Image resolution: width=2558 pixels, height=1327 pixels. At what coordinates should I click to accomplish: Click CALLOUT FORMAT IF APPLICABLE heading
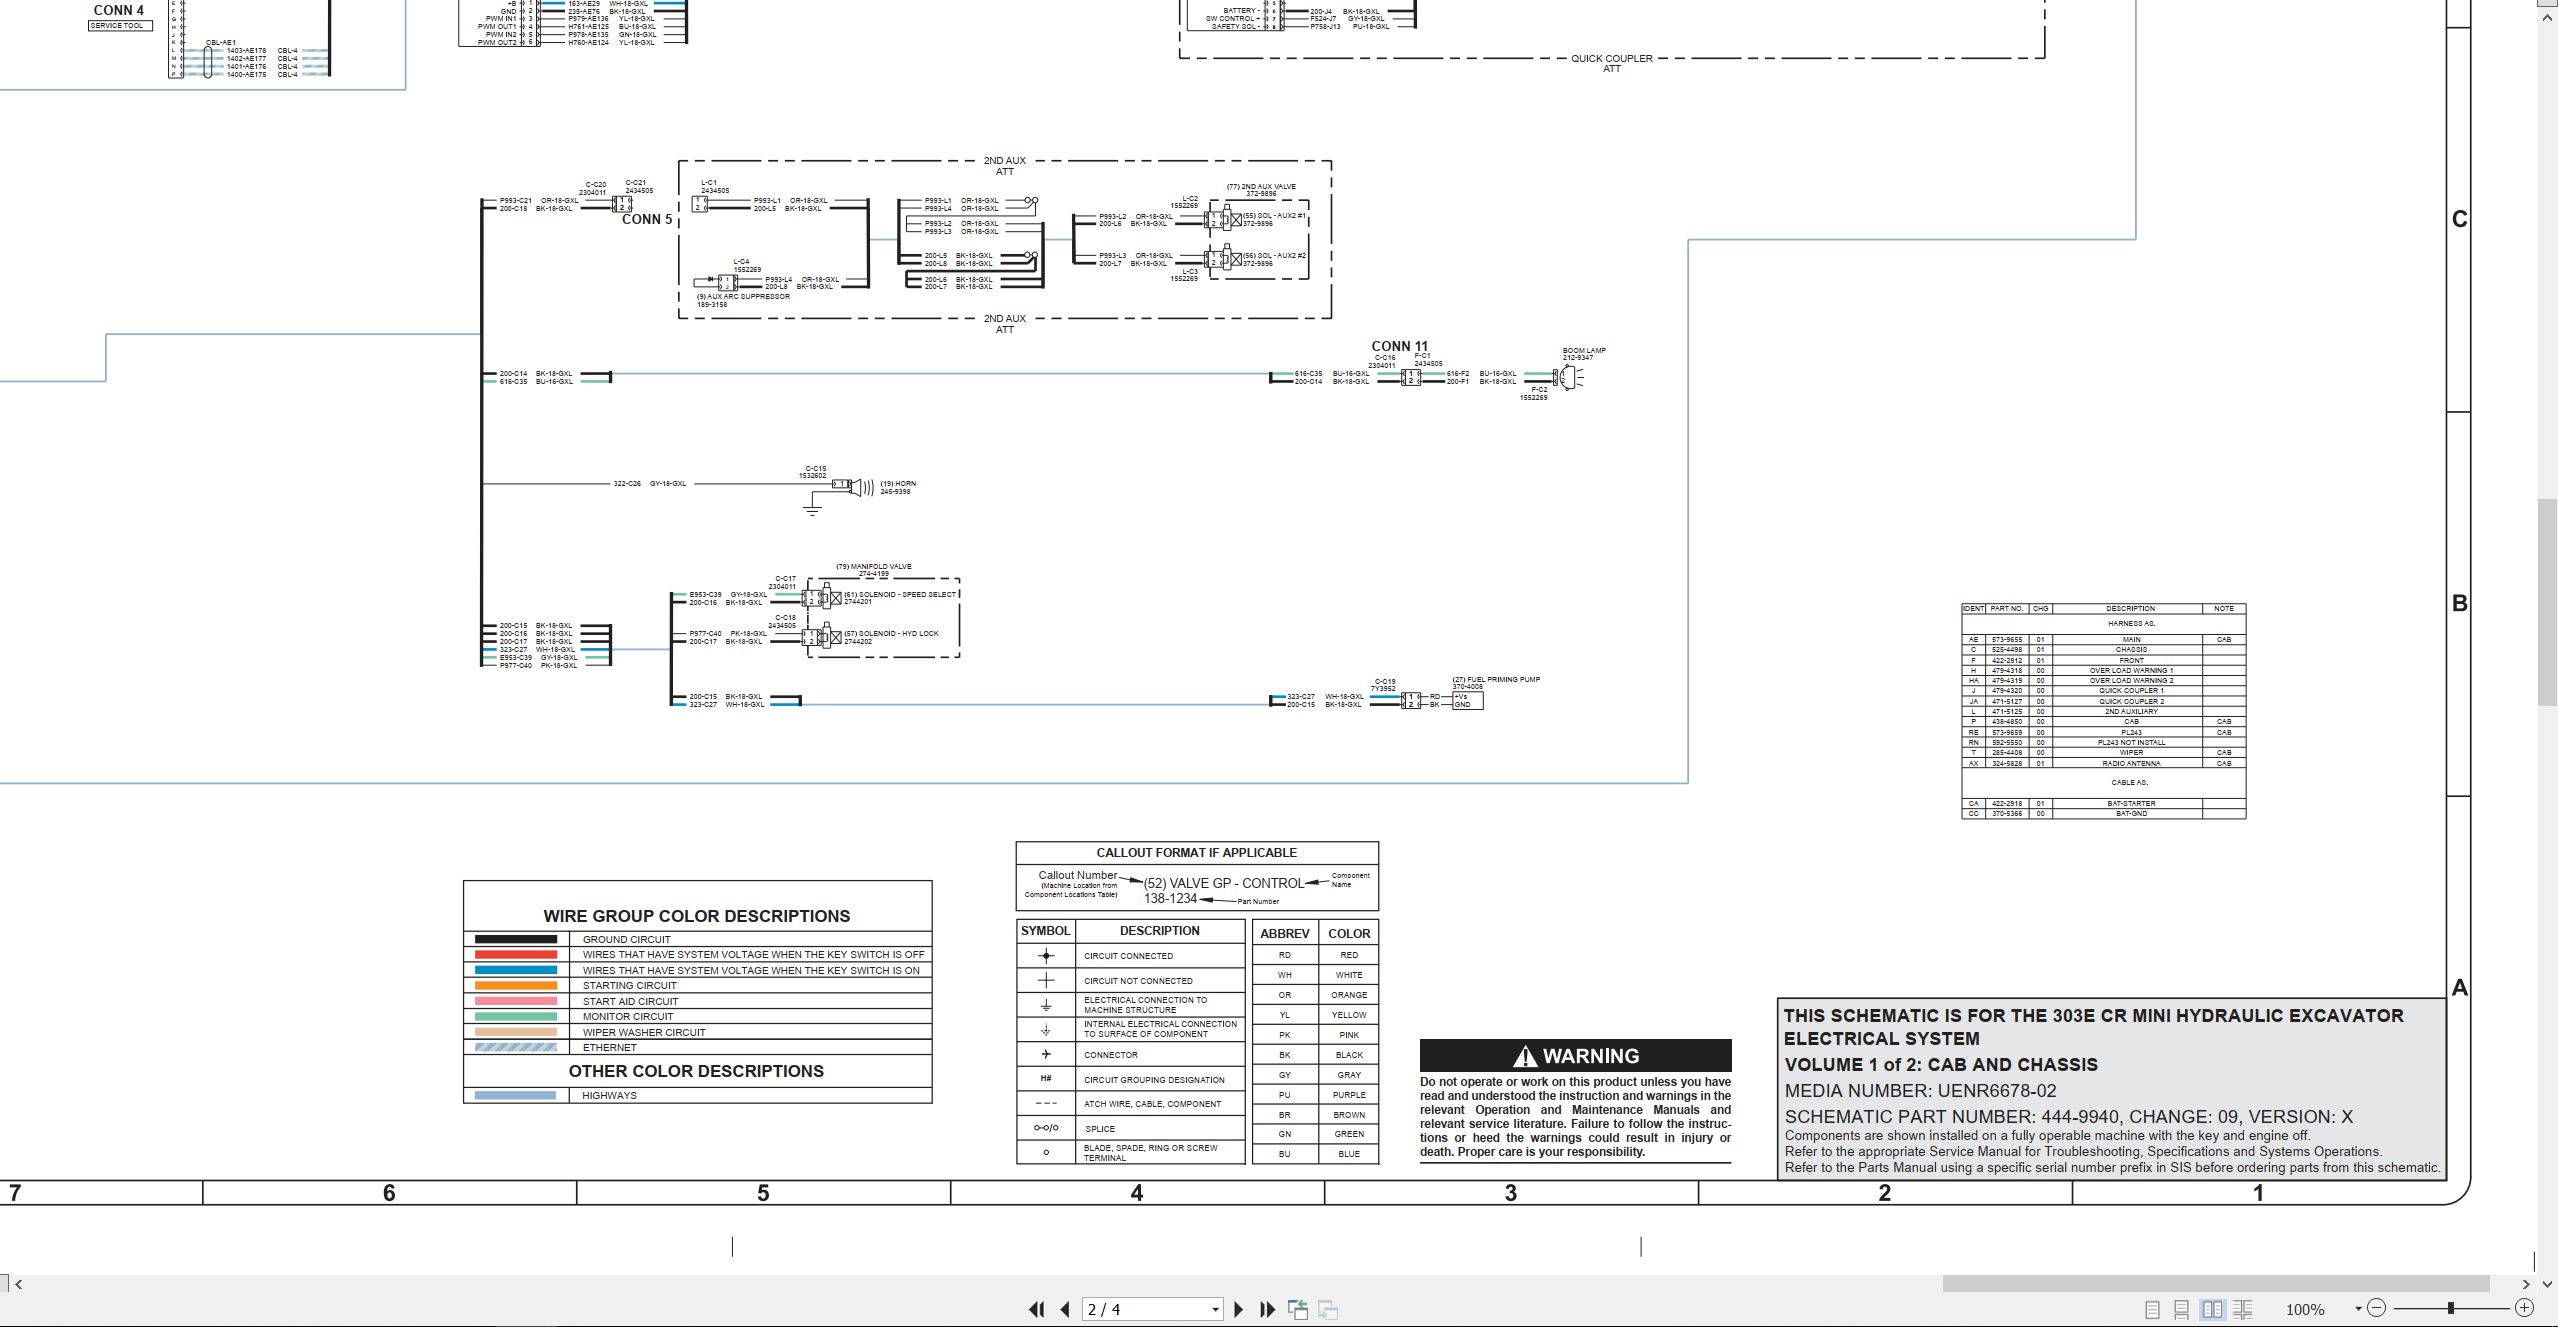(x=1196, y=852)
